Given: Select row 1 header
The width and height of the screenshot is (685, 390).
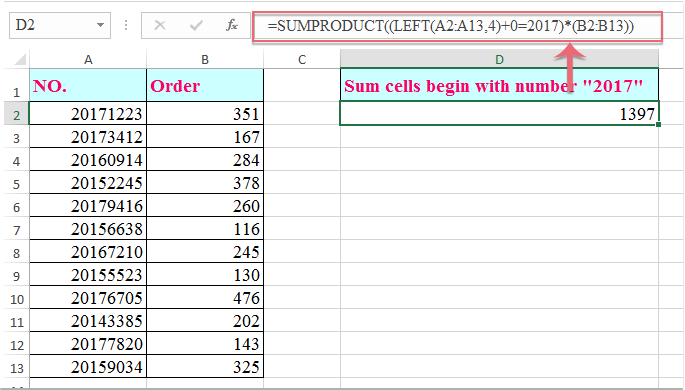Looking at the screenshot, I should [17, 86].
